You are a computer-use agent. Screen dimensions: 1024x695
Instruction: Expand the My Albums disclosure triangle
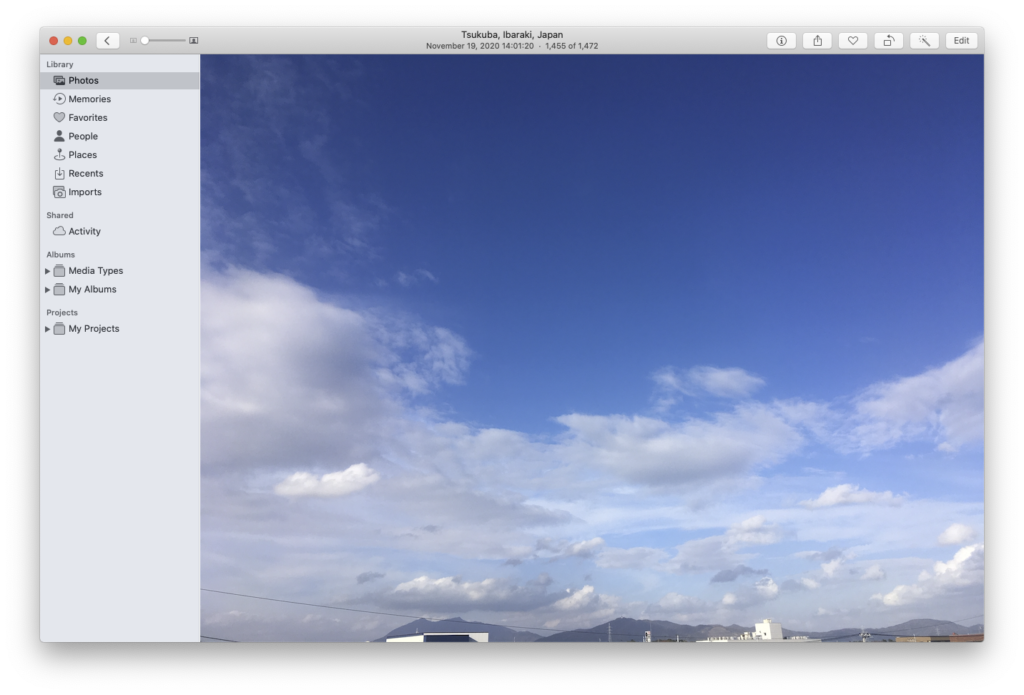[x=47, y=290]
